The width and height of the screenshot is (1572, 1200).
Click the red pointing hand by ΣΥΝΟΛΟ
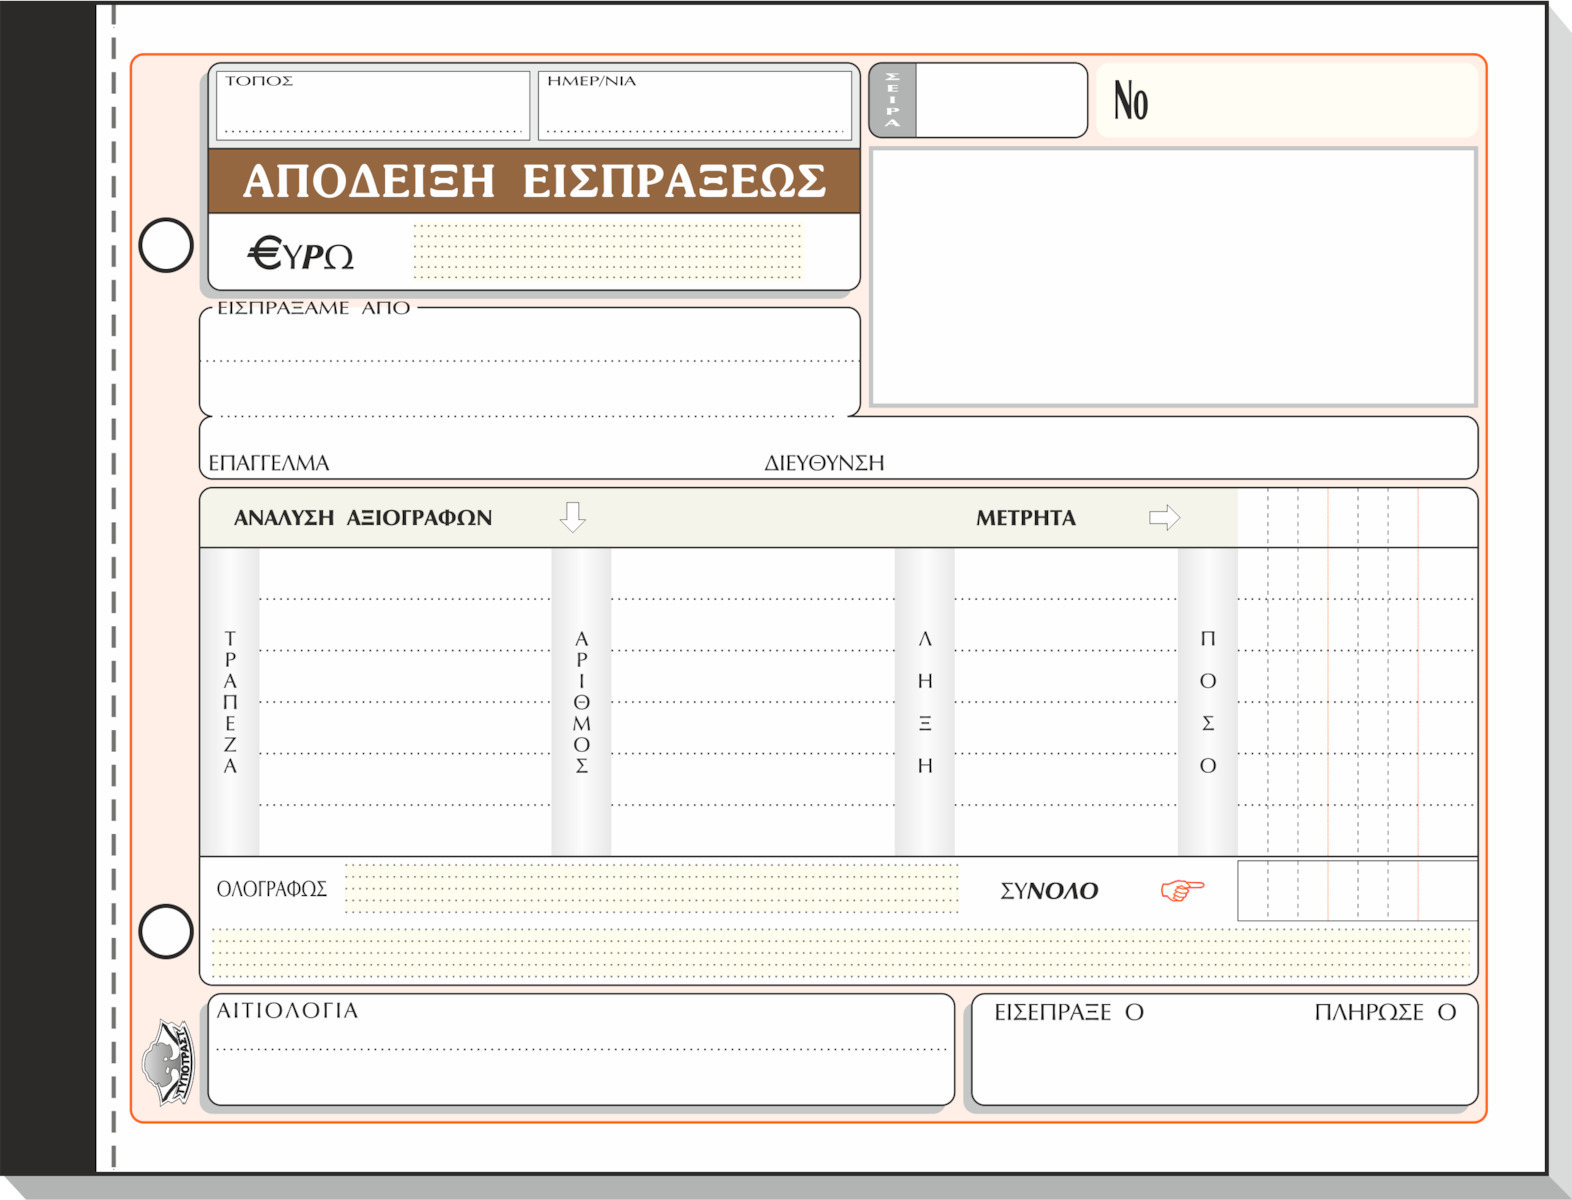click(1182, 889)
